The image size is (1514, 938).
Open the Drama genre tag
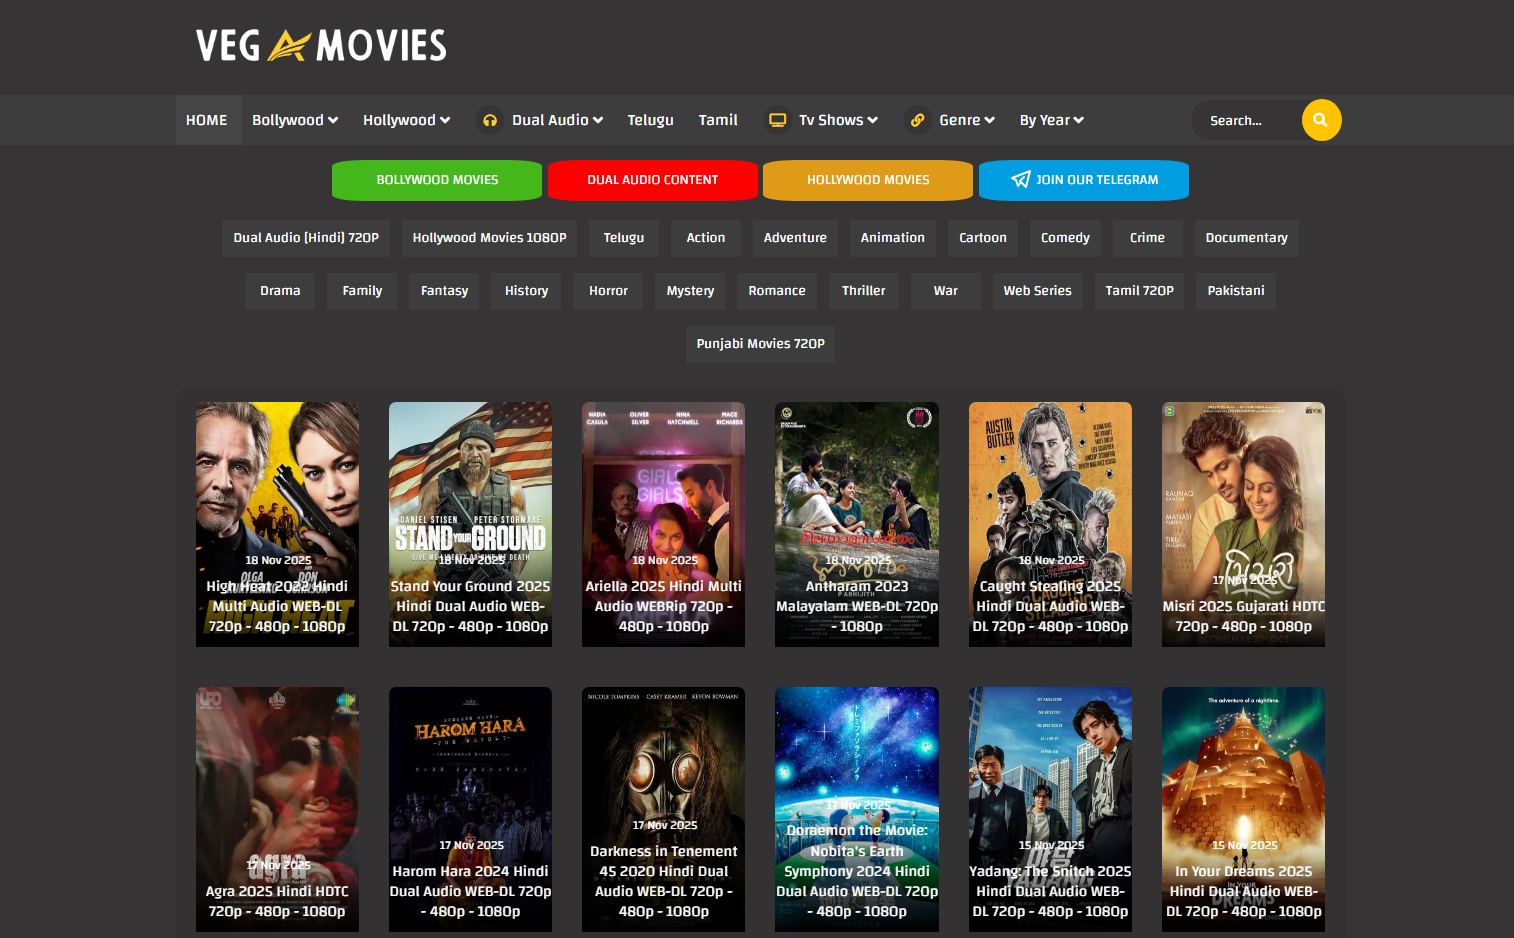pyautogui.click(x=280, y=291)
